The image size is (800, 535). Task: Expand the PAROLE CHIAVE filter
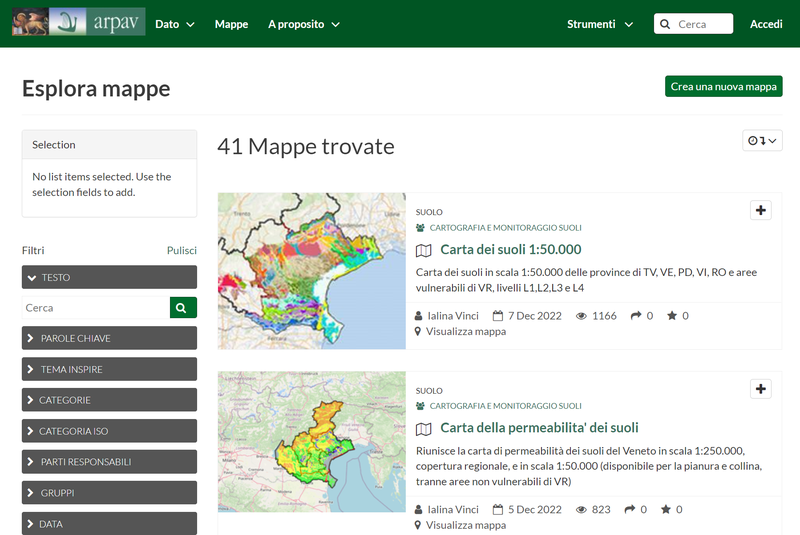coord(109,339)
